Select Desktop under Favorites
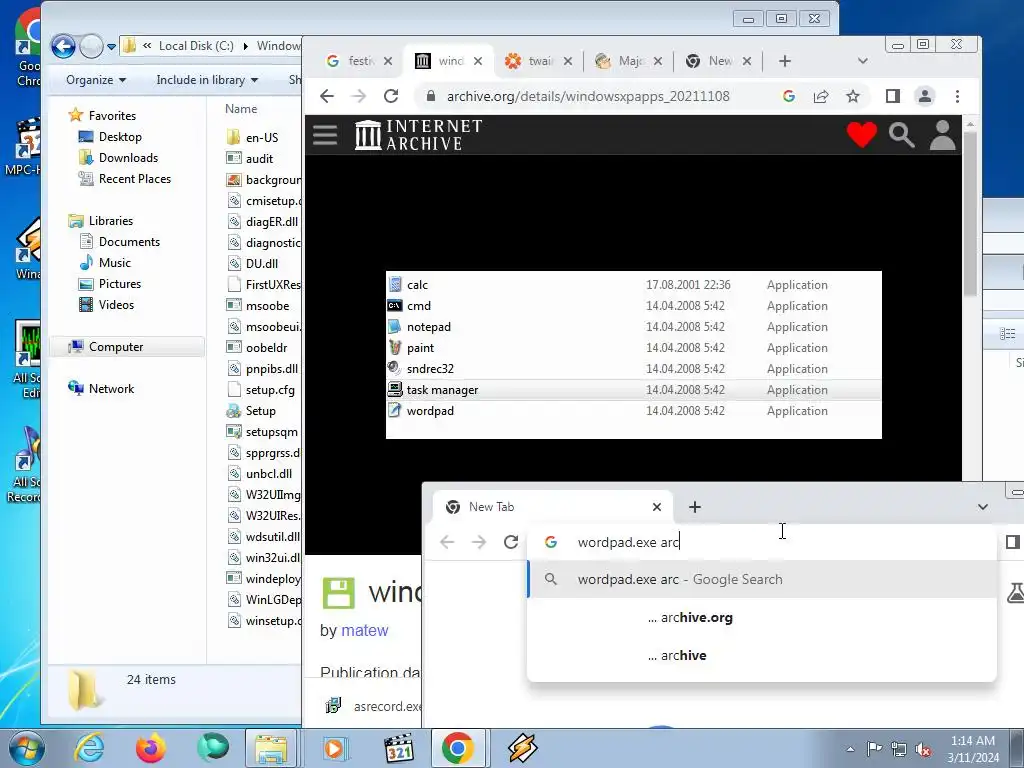This screenshot has height=768, width=1024. click(x=120, y=136)
